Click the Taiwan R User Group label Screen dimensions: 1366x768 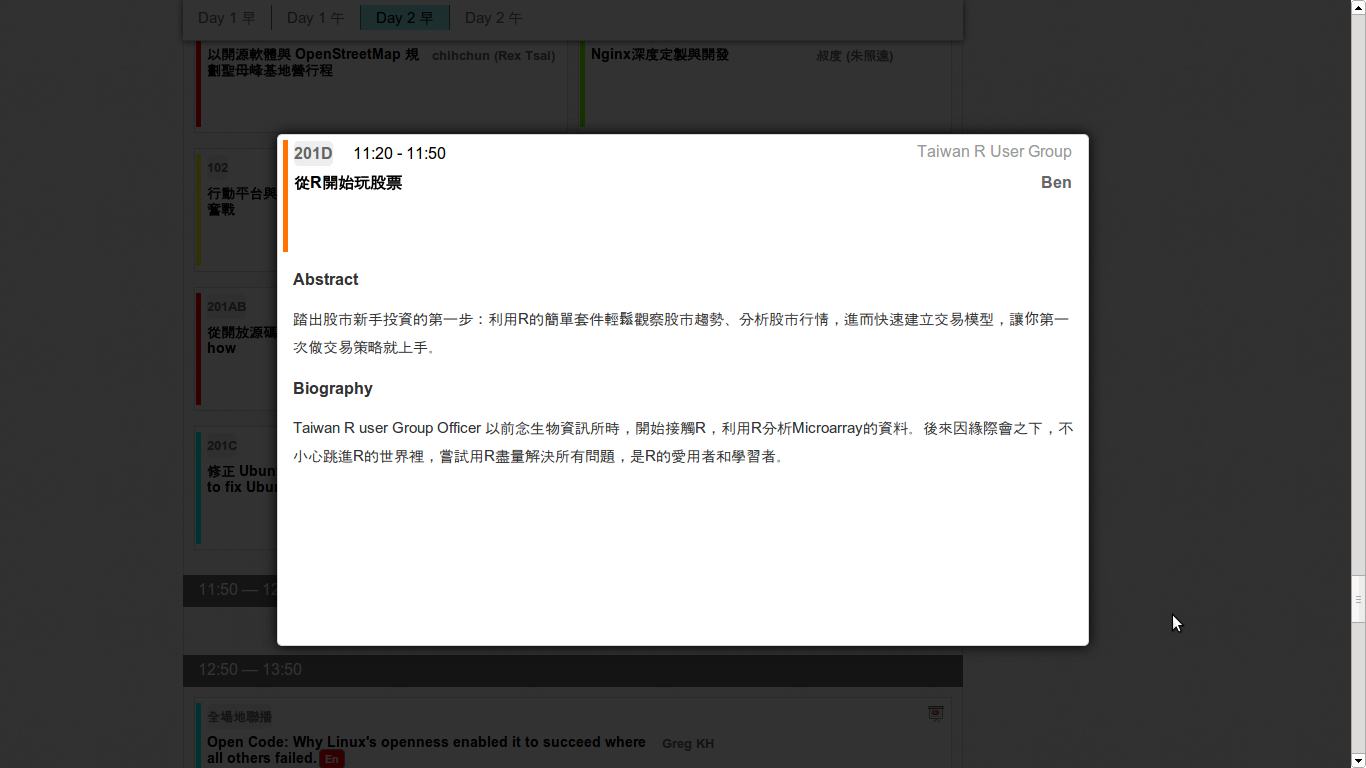pyautogui.click(x=994, y=151)
